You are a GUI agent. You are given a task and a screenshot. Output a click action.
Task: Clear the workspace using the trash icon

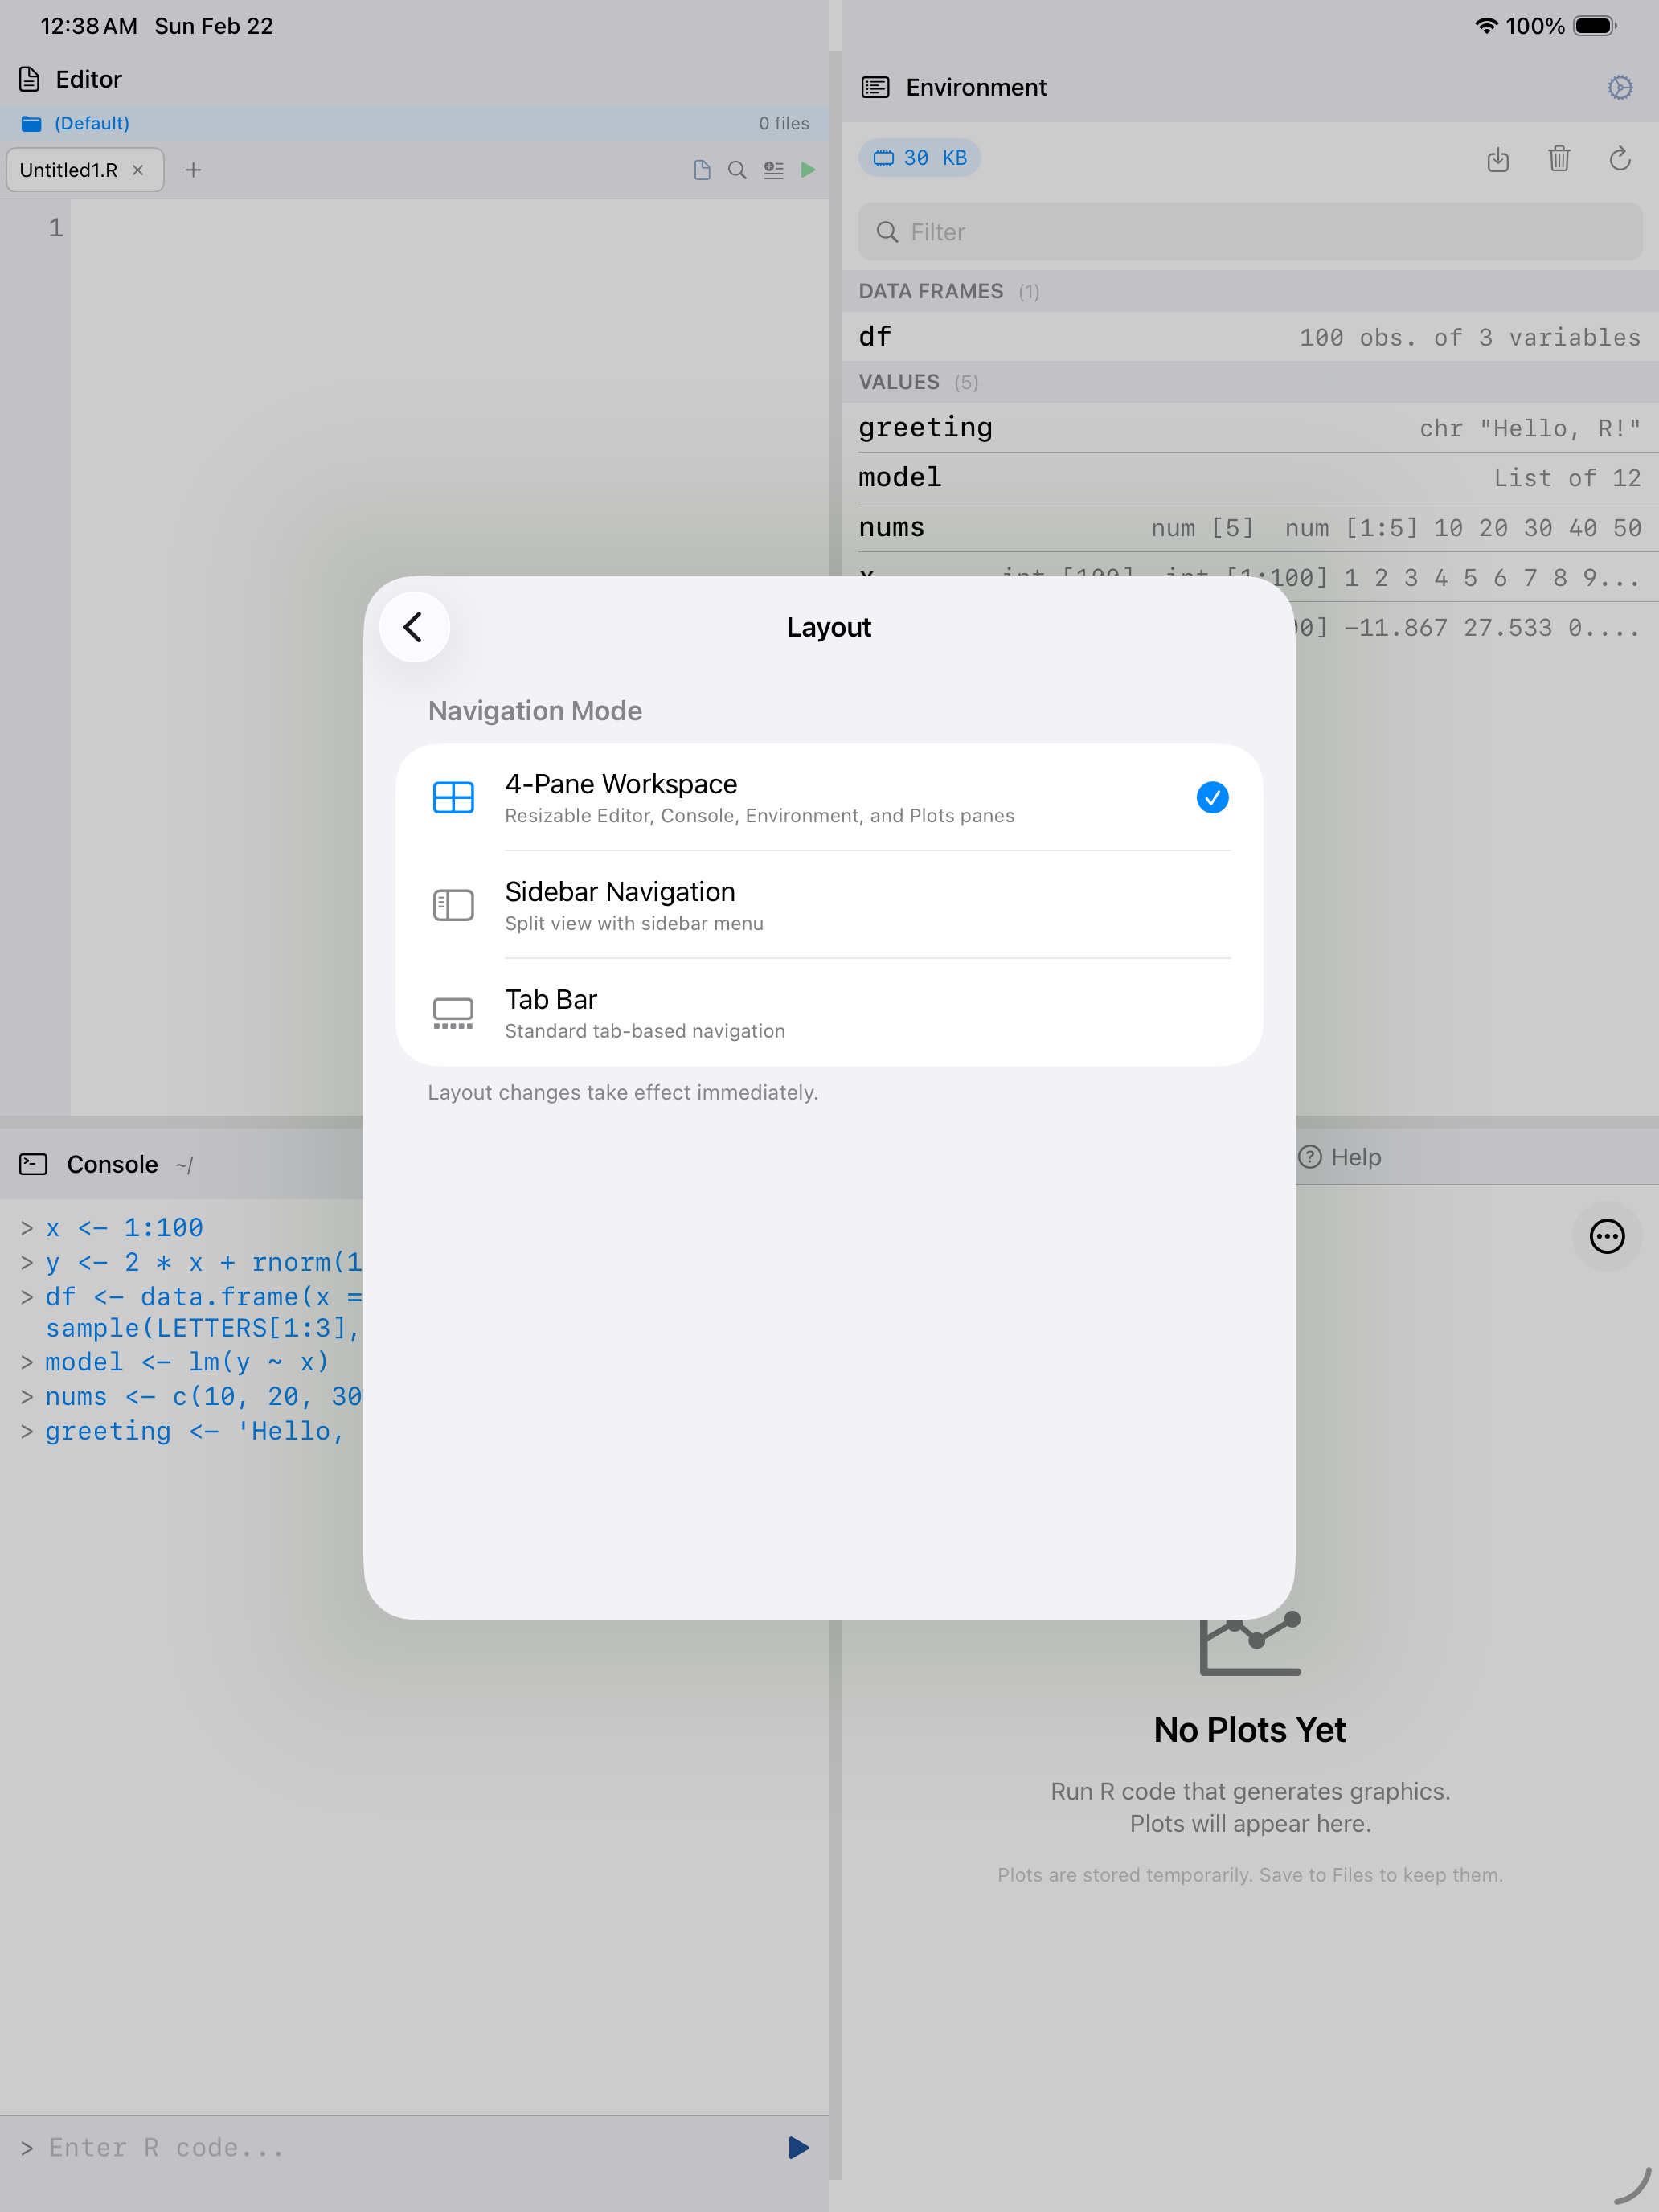click(x=1559, y=159)
